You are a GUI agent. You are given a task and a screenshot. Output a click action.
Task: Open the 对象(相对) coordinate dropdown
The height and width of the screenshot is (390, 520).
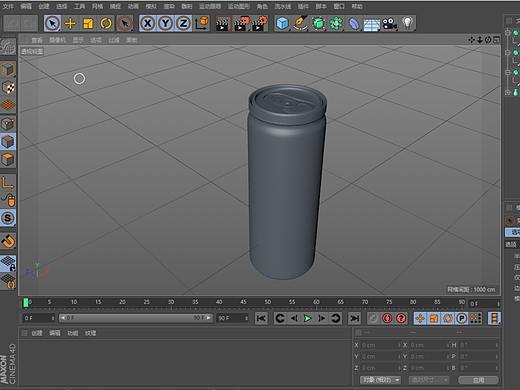click(x=381, y=380)
